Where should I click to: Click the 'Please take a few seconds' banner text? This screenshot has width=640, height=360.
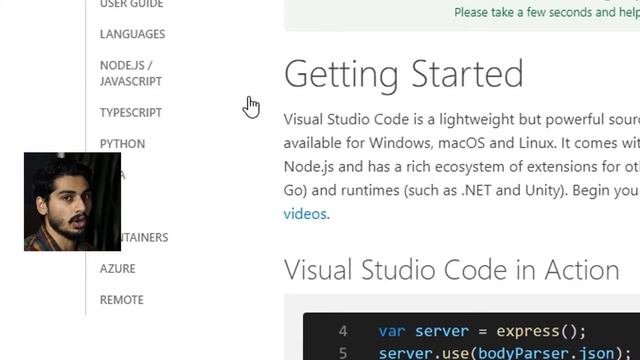[547, 12]
